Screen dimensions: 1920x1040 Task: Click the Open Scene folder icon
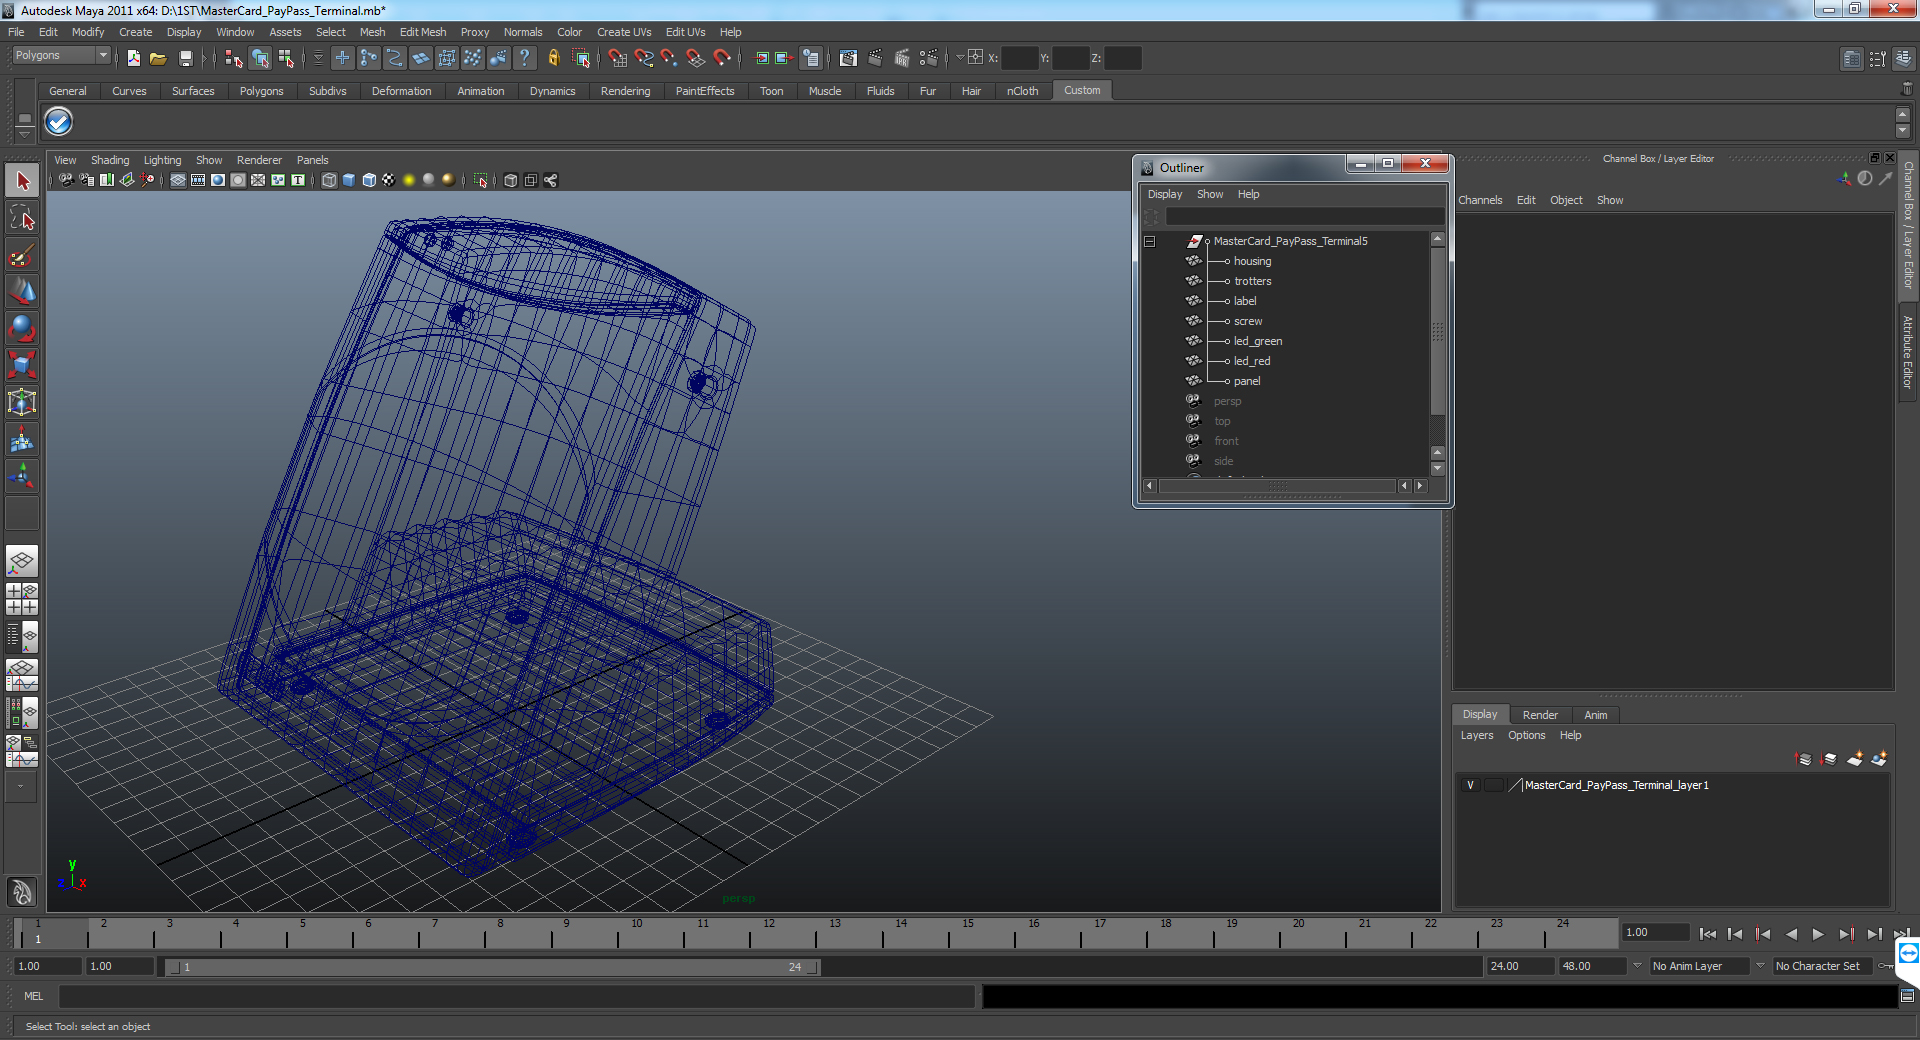pos(158,59)
